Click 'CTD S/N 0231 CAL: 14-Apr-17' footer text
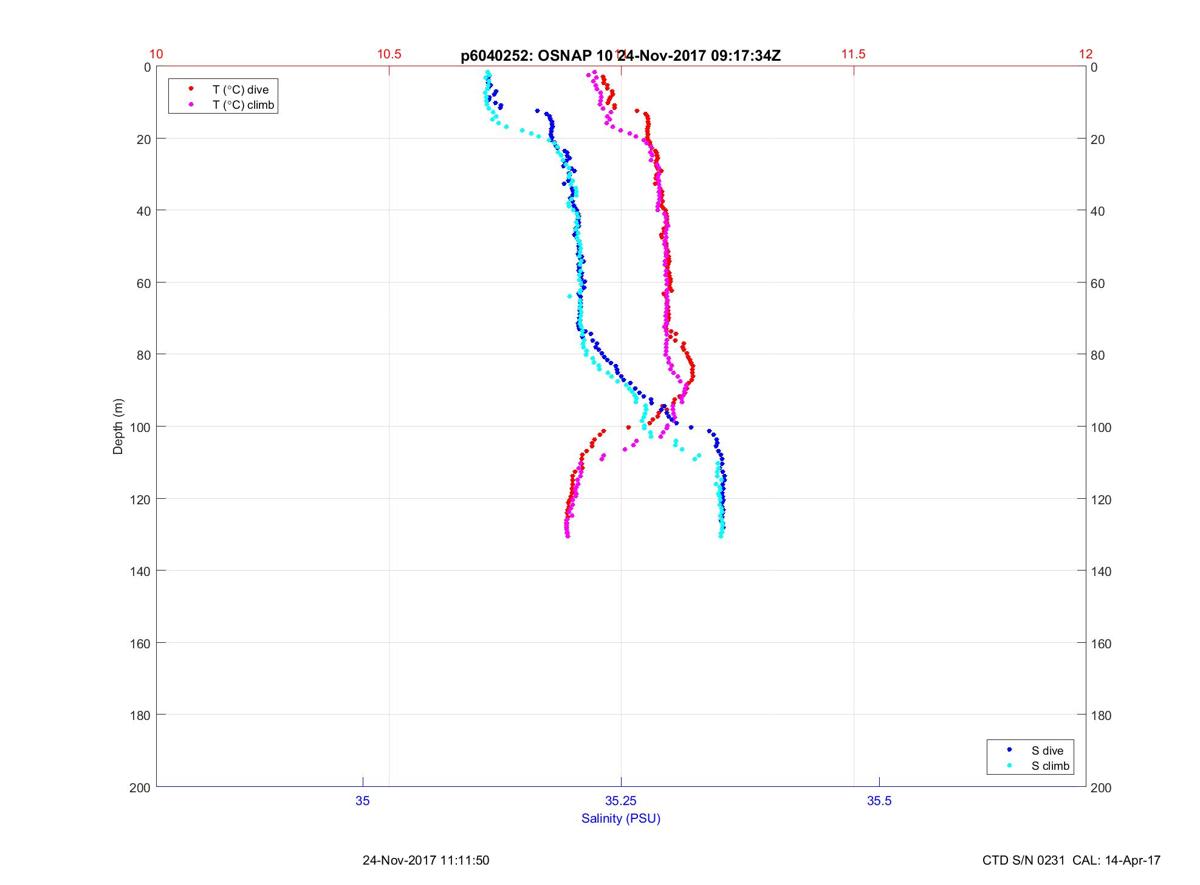The image size is (1200, 885). (x=1072, y=860)
